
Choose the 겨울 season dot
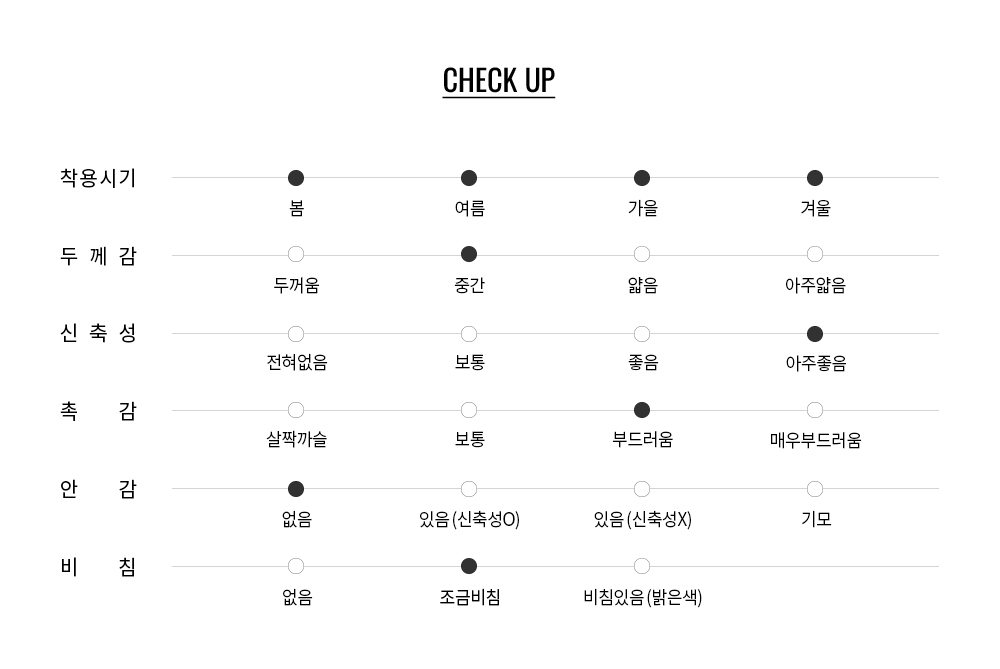click(815, 178)
